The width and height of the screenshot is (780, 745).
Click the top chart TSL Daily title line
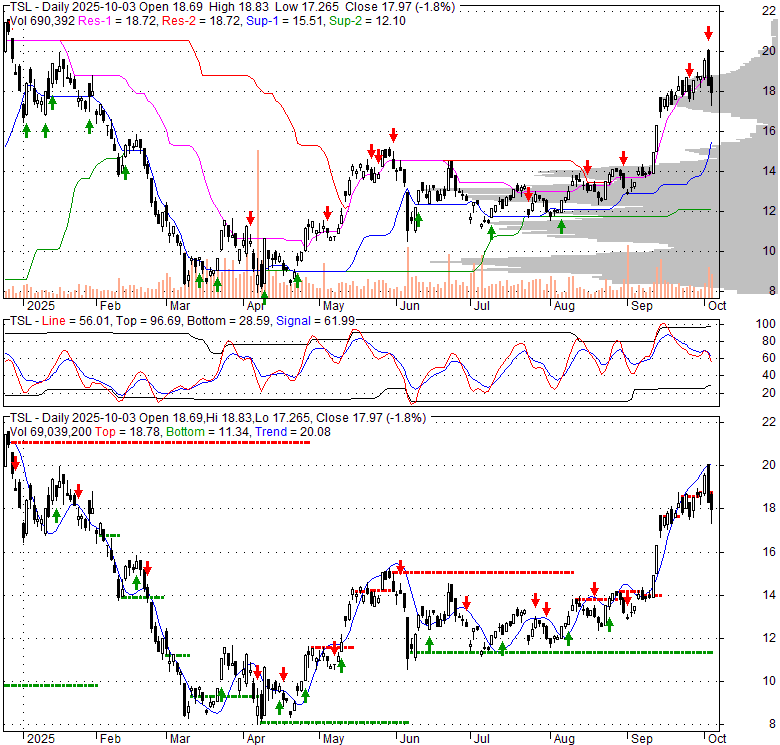pos(232,7)
